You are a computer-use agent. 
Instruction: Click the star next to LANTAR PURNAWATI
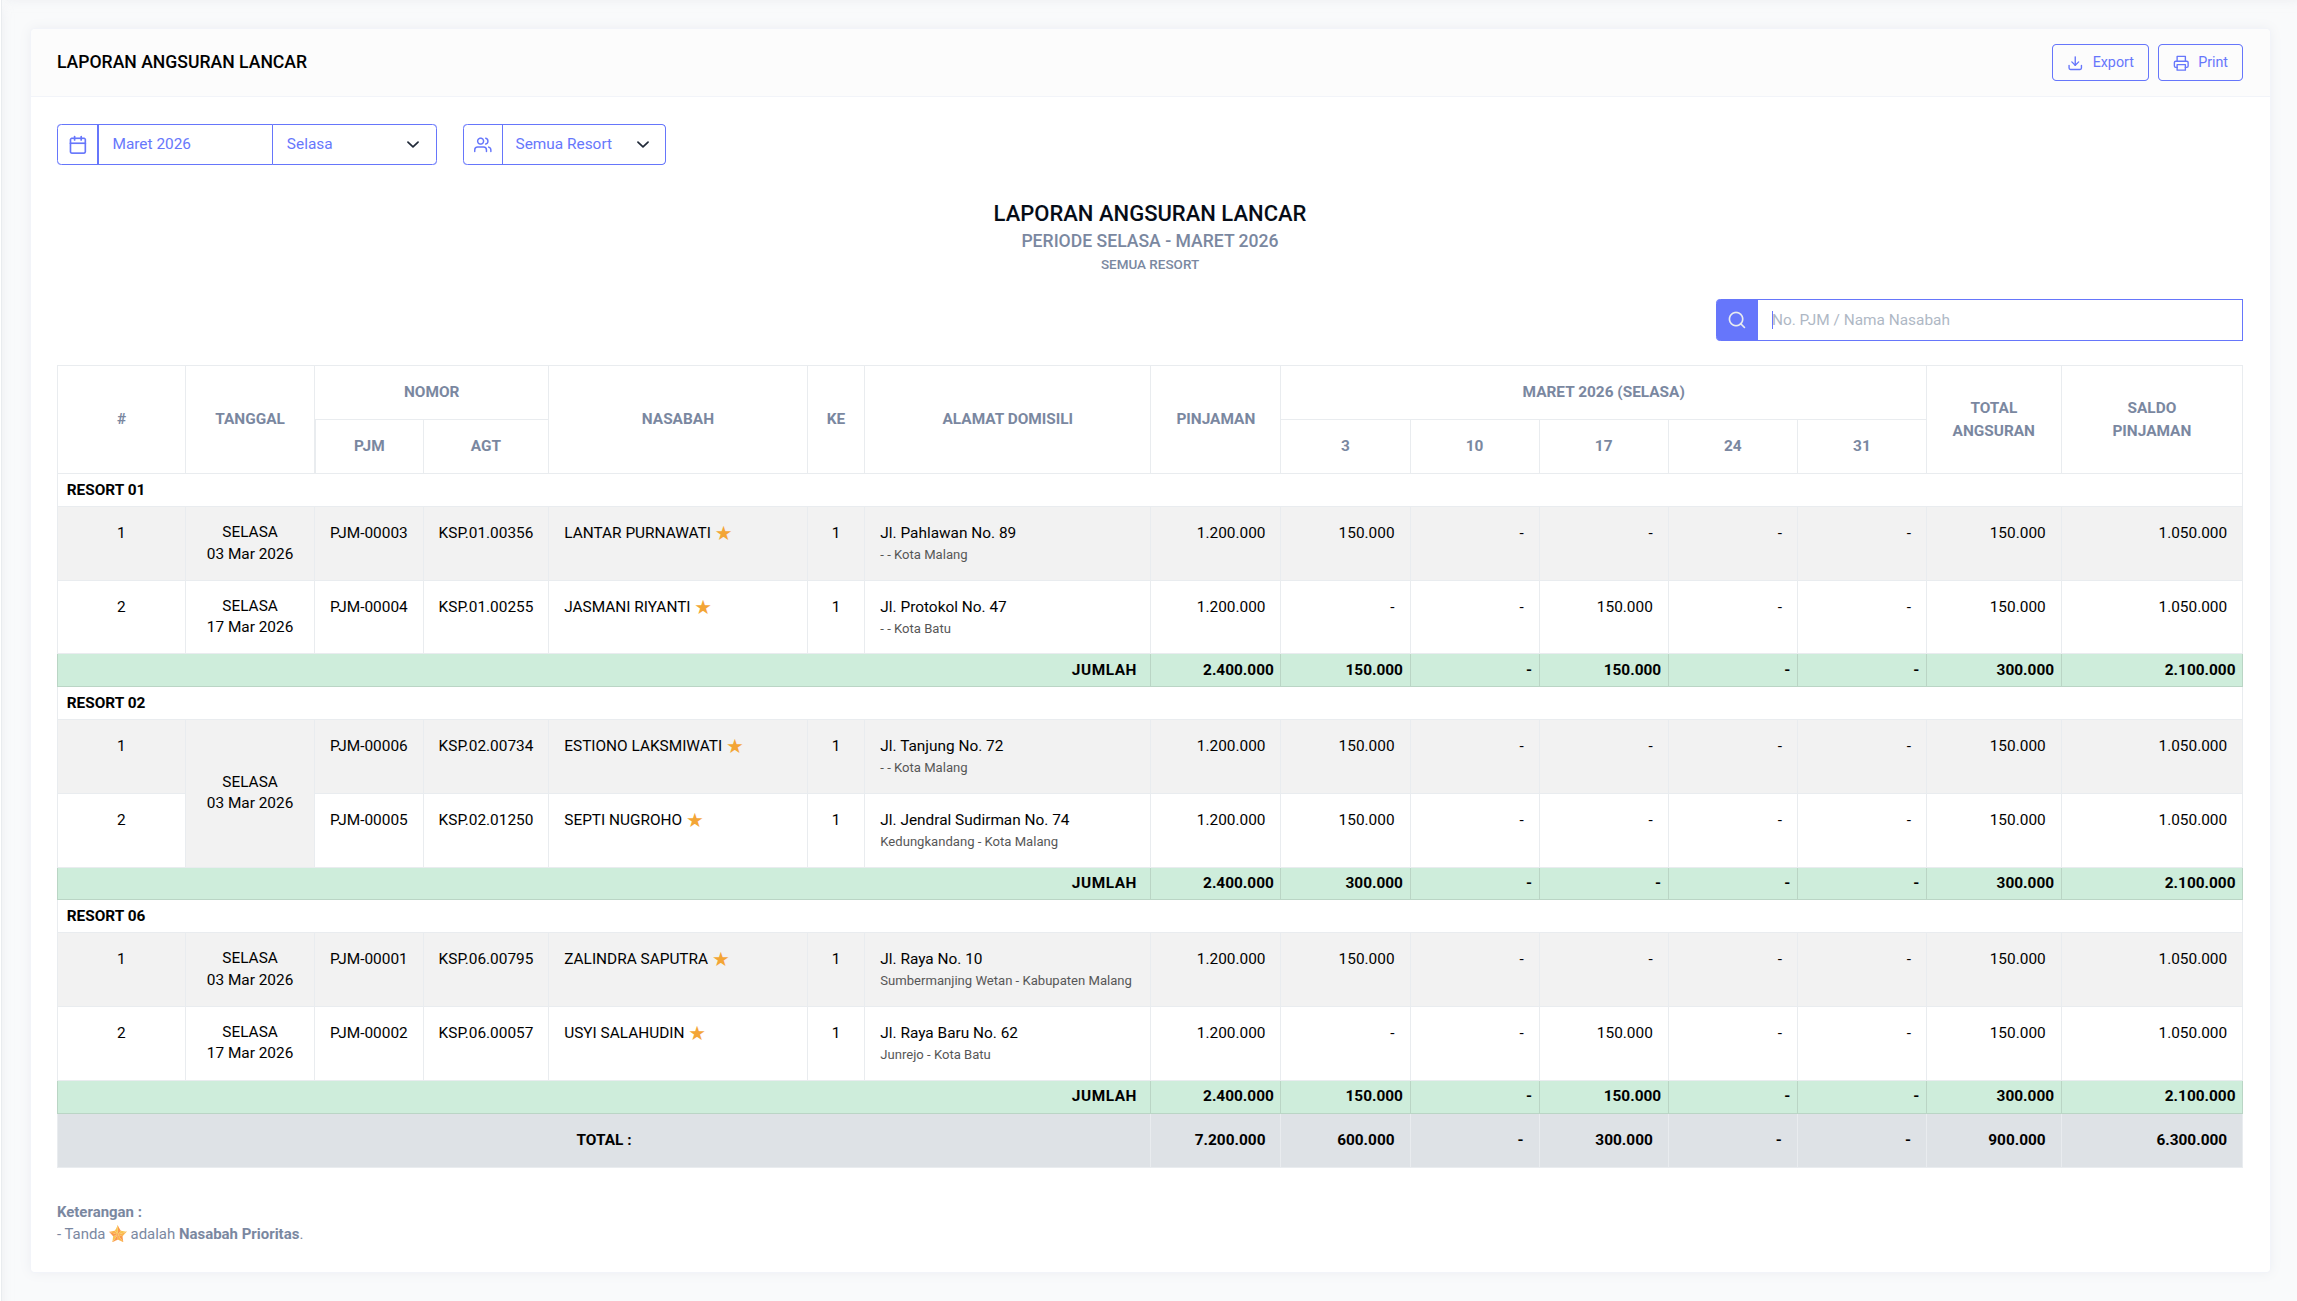point(724,533)
